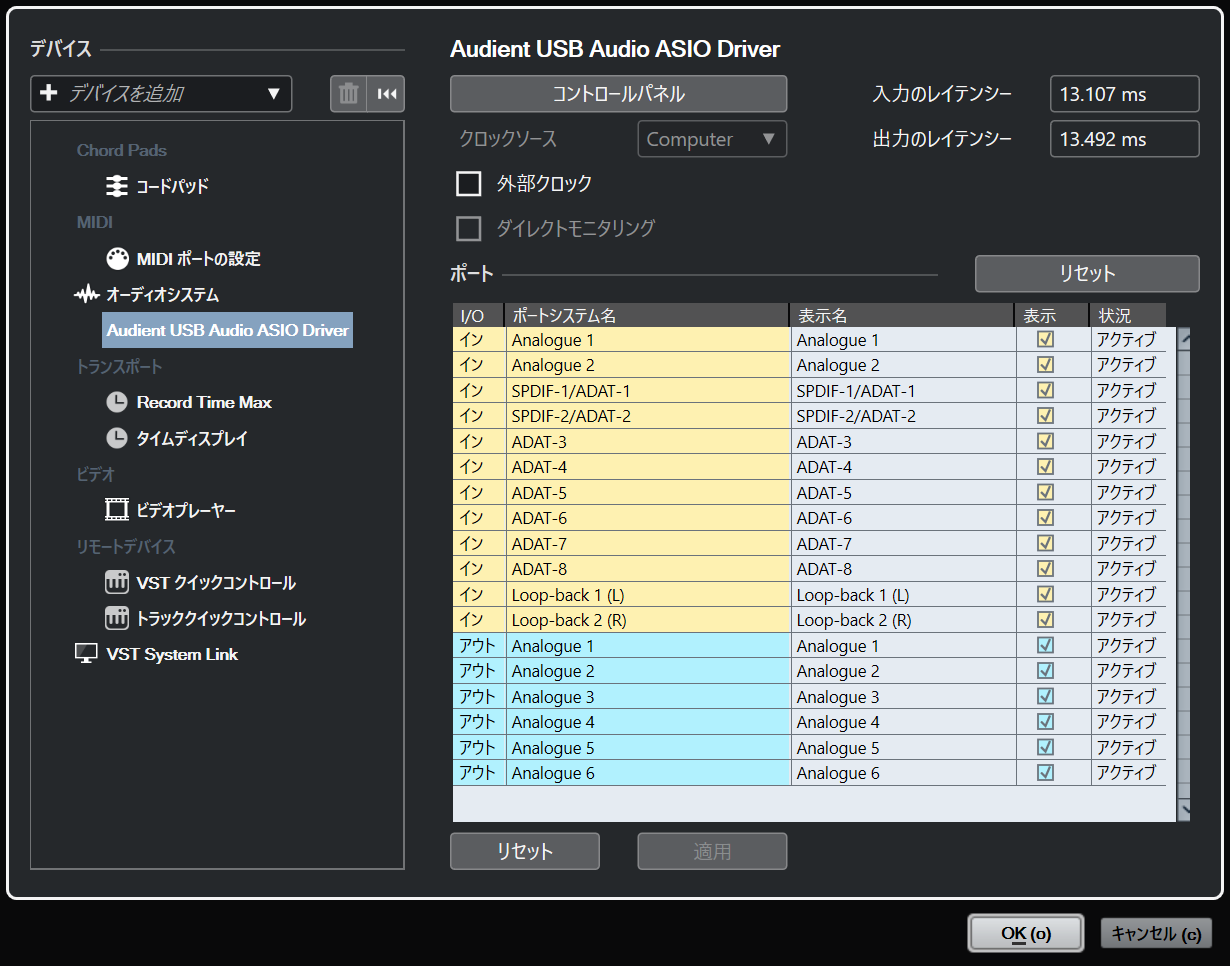Click the plus icon in デバイスを追加

49,93
